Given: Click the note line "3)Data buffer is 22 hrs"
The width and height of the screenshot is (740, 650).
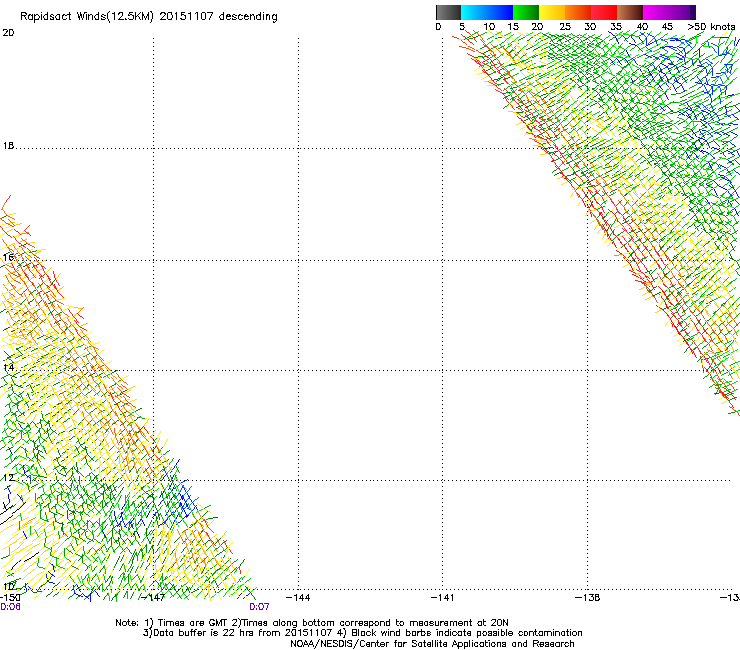Looking at the screenshot, I should (362, 633).
